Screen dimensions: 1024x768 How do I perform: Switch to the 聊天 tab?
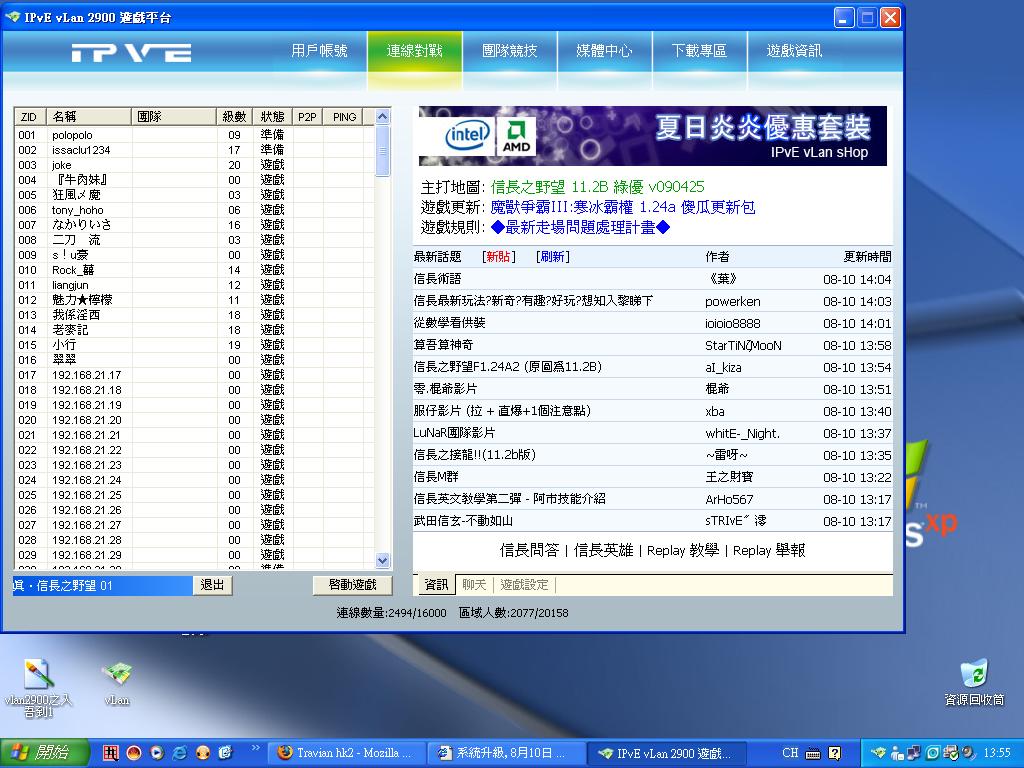[x=473, y=585]
